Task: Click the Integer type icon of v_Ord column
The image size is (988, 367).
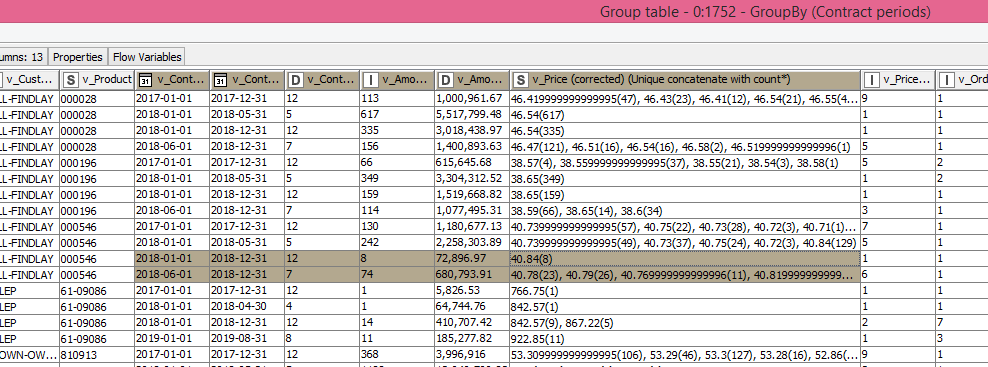Action: (x=947, y=79)
